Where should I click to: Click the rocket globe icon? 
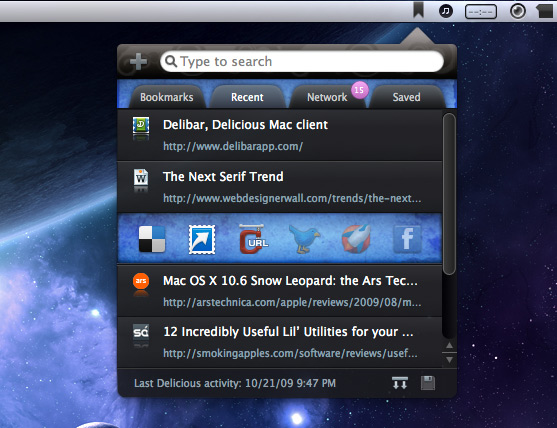(x=356, y=239)
